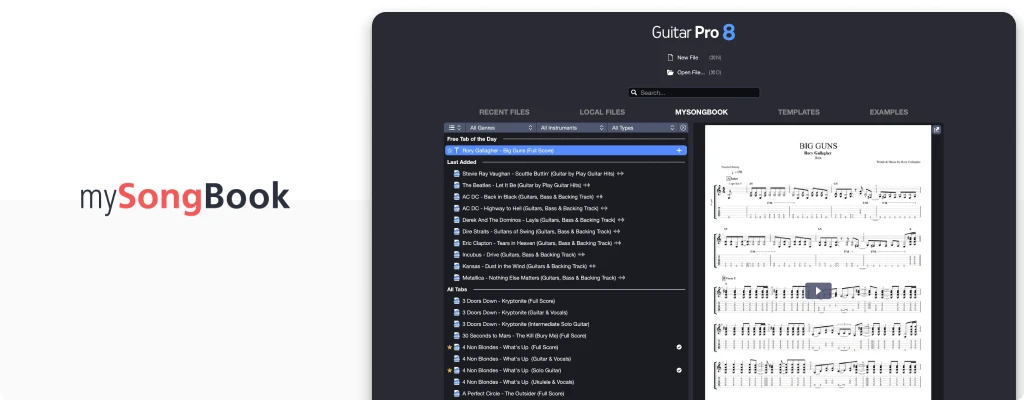Click the expand icon above the score preview

(936, 130)
